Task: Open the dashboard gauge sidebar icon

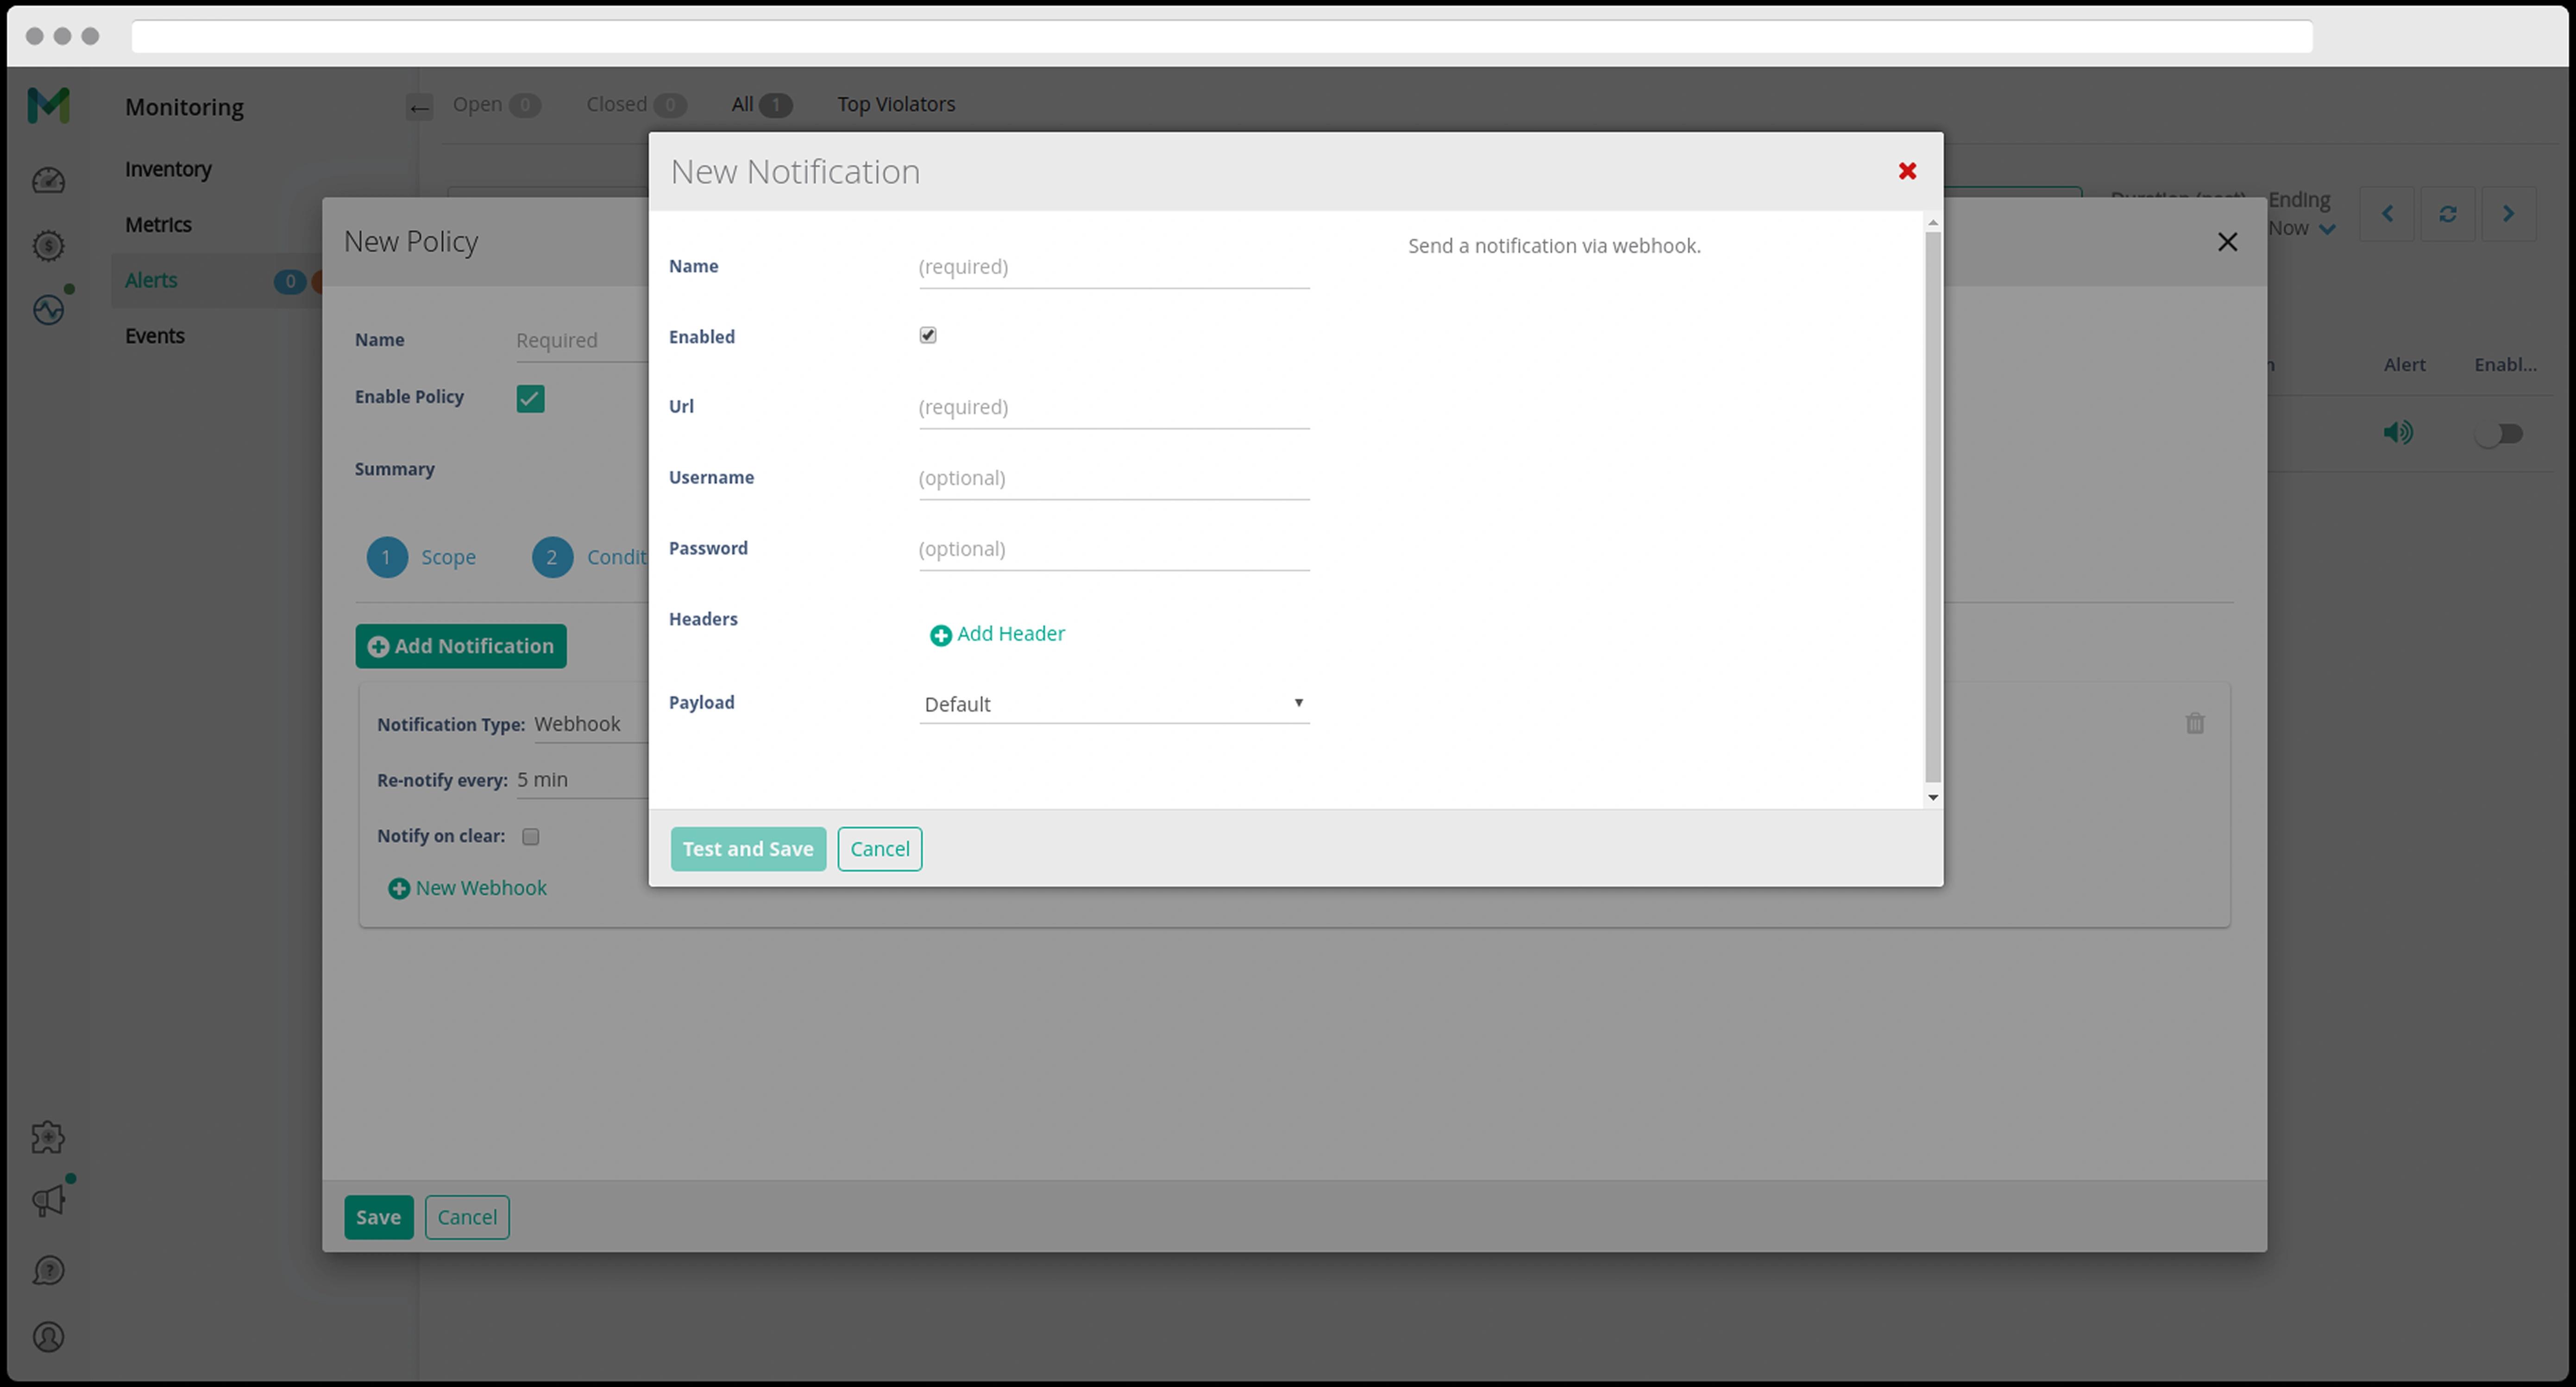Action: 48,181
